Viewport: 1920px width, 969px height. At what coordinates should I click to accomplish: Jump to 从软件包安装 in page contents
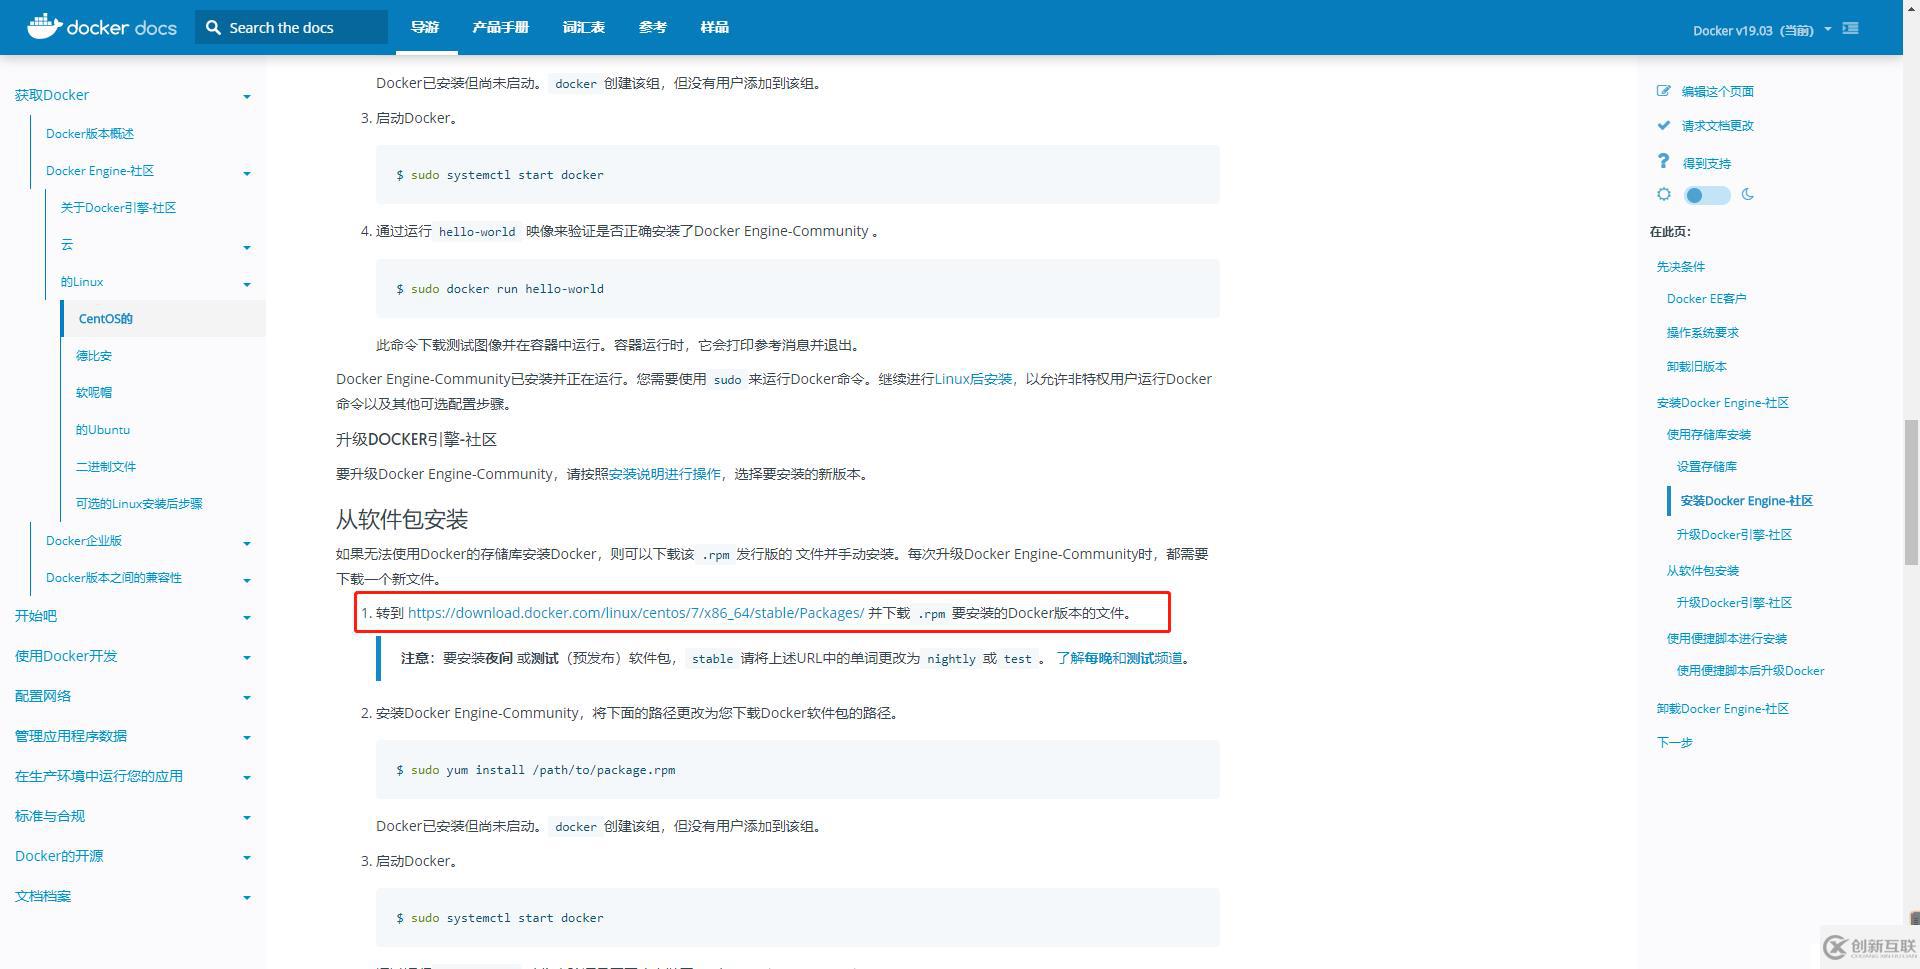[x=1703, y=570]
